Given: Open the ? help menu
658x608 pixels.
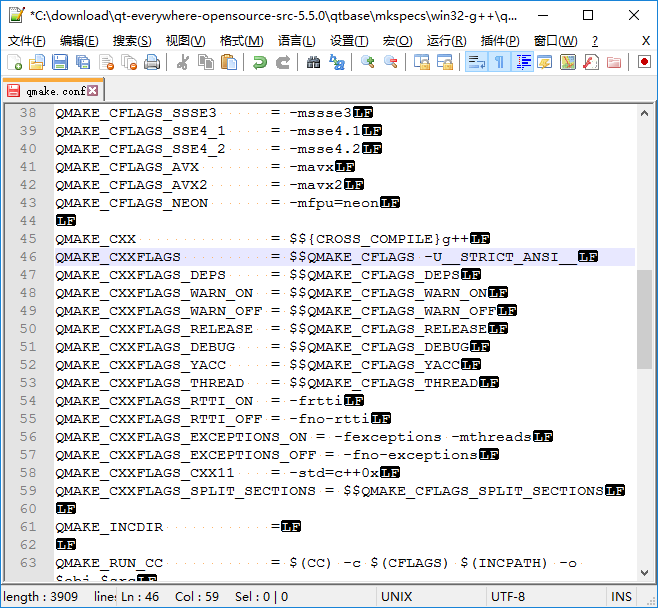Looking at the screenshot, I should 595,41.
